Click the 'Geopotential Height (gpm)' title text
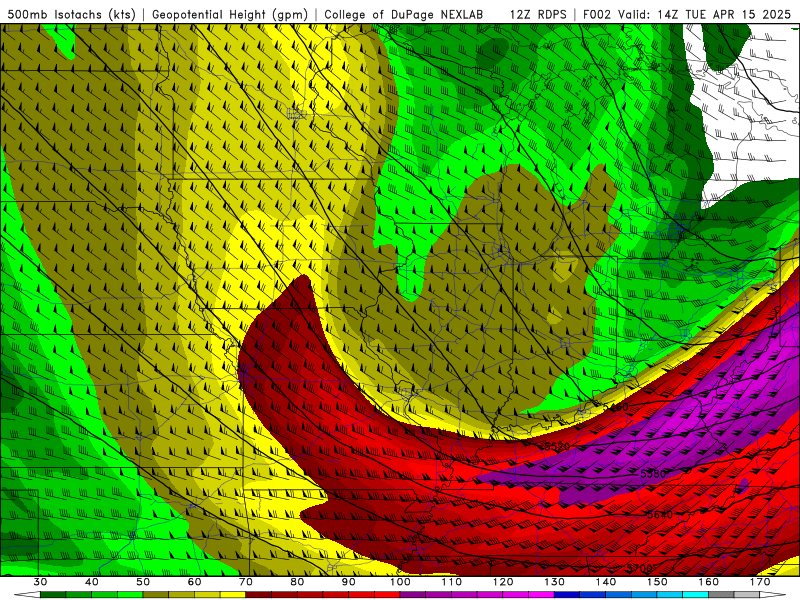This screenshot has height=600, width=800. pyautogui.click(x=230, y=14)
